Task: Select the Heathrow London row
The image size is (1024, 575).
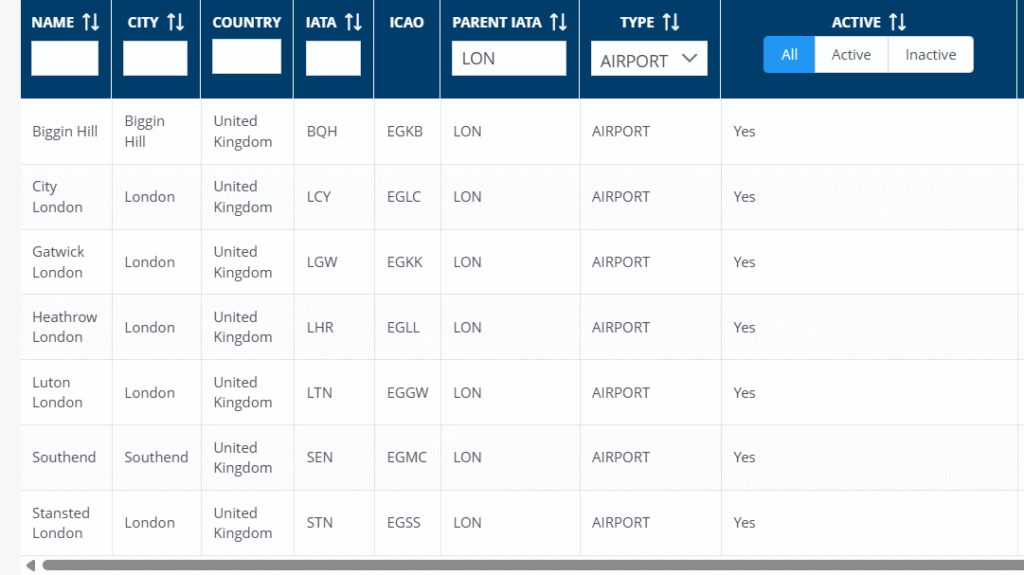Action: coord(65,327)
